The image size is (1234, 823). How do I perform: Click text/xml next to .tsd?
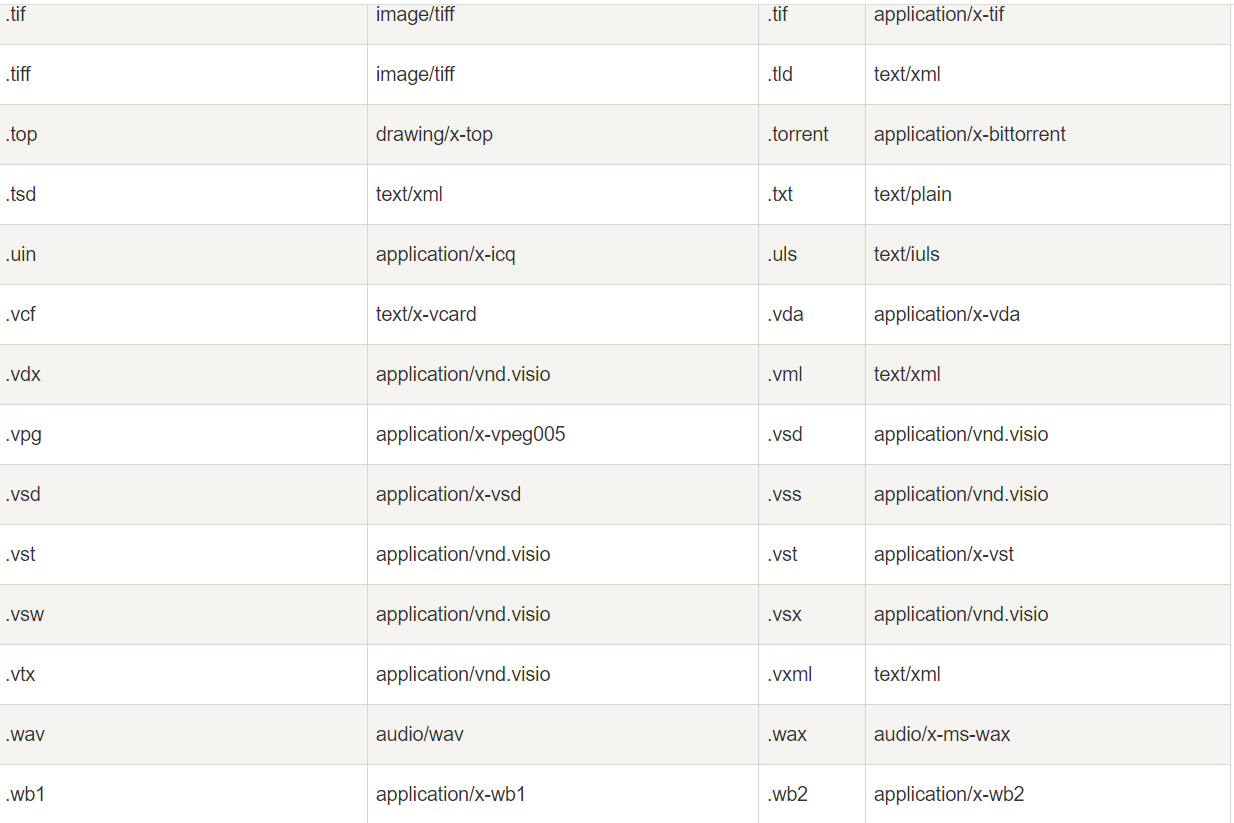pos(563,194)
